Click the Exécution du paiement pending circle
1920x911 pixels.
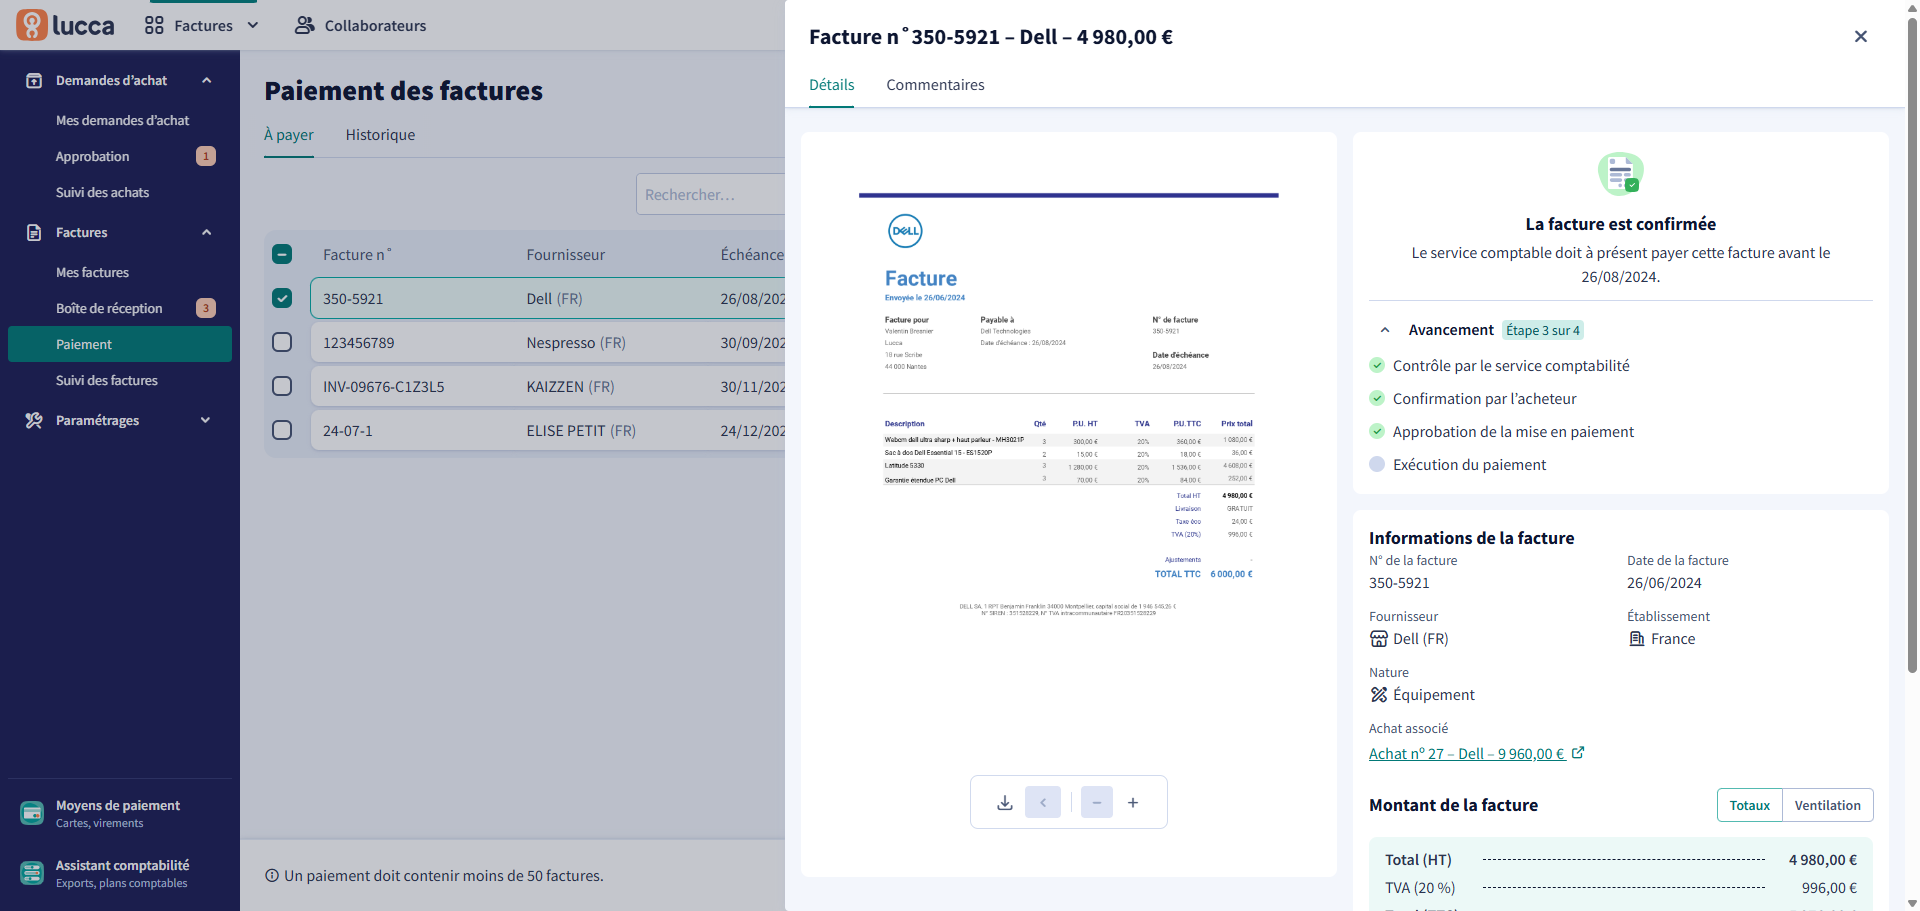1377,464
